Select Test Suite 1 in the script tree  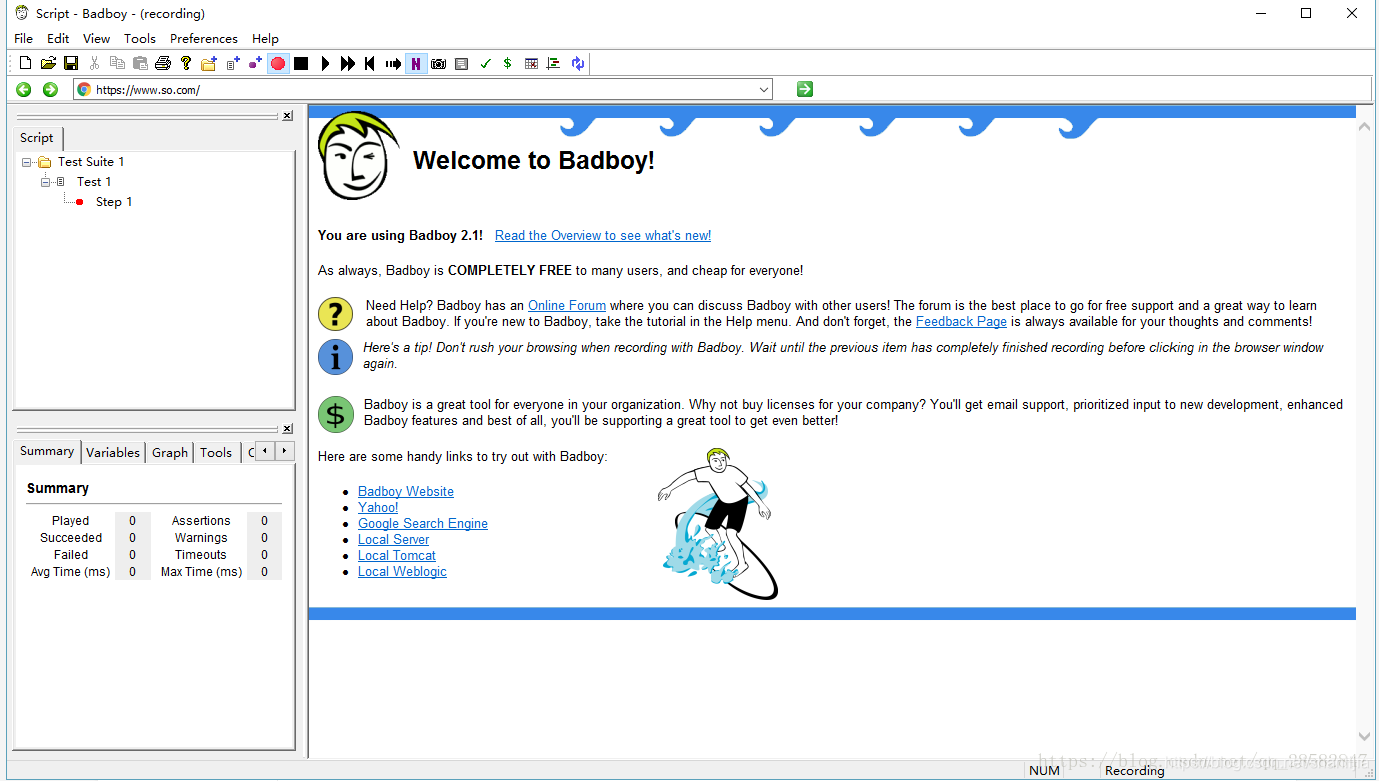pyautogui.click(x=91, y=161)
